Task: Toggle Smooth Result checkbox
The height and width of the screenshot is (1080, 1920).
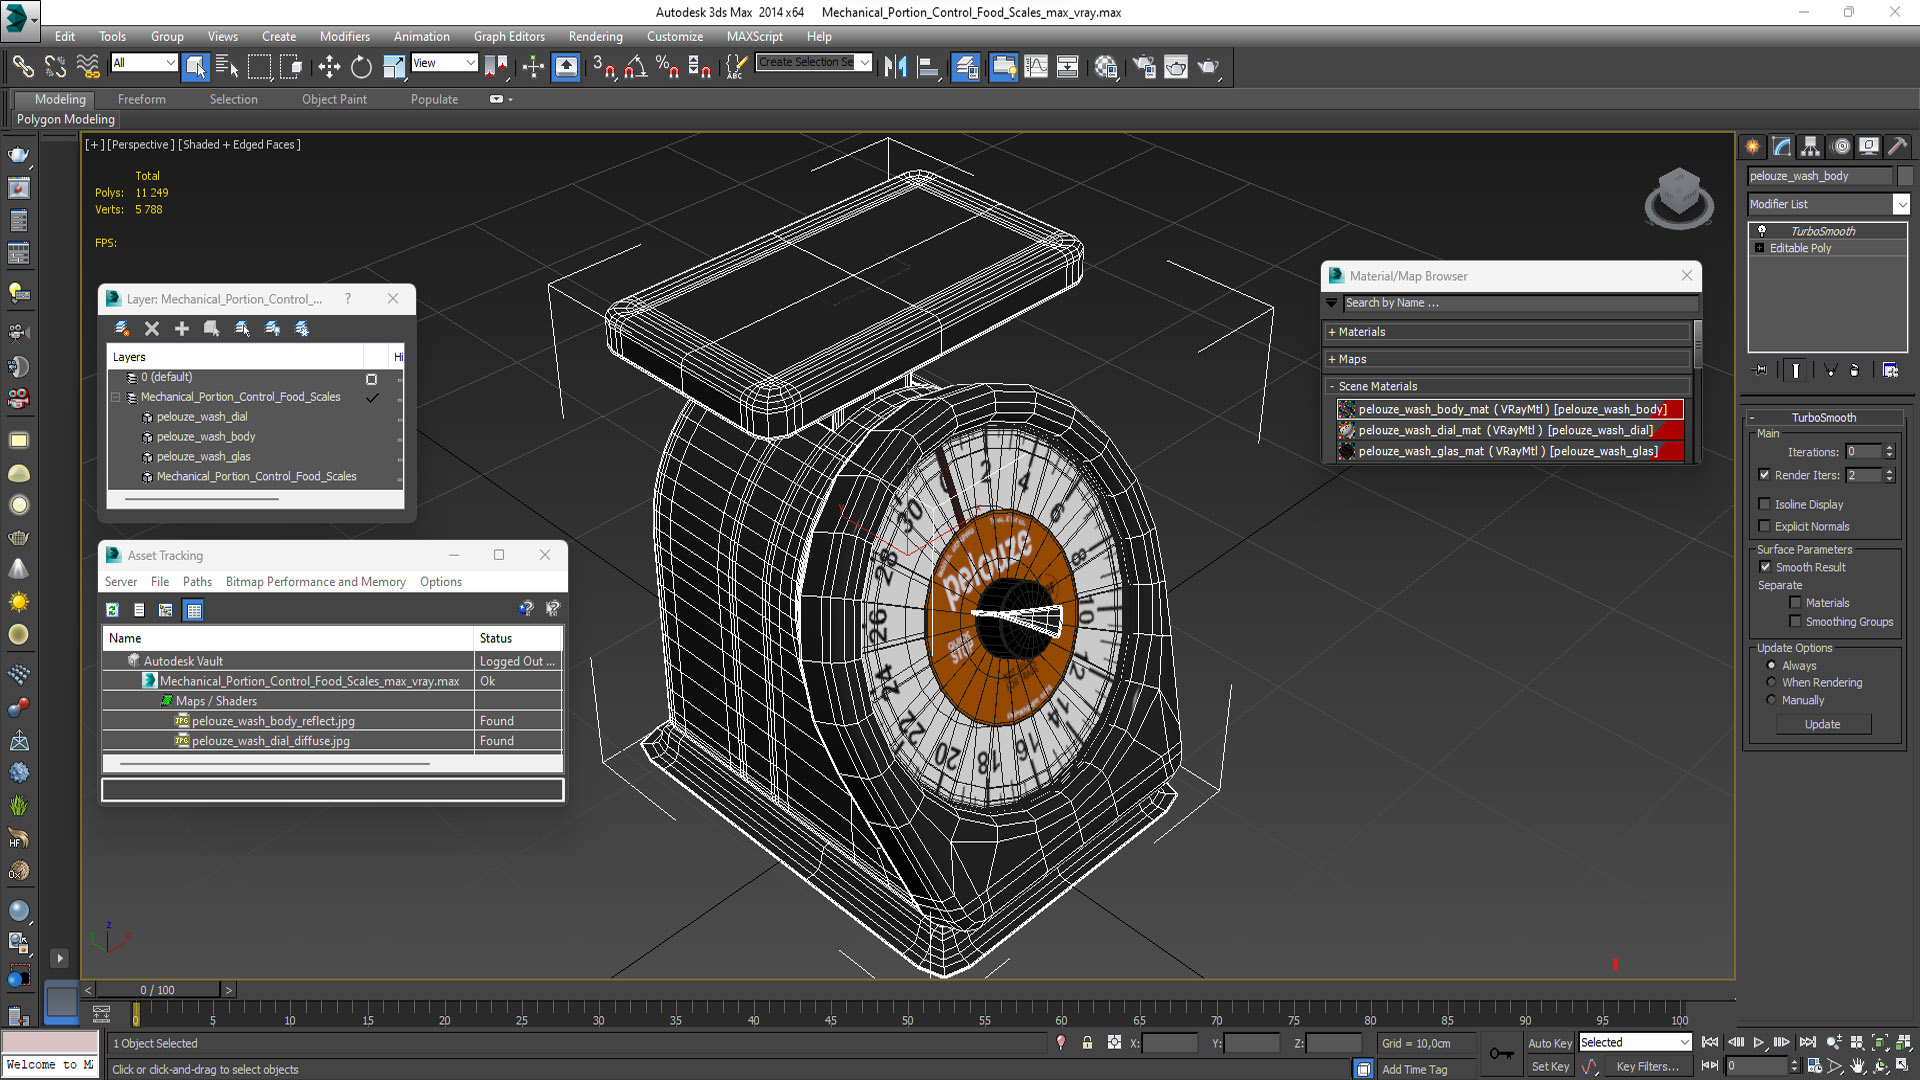Action: [1766, 567]
